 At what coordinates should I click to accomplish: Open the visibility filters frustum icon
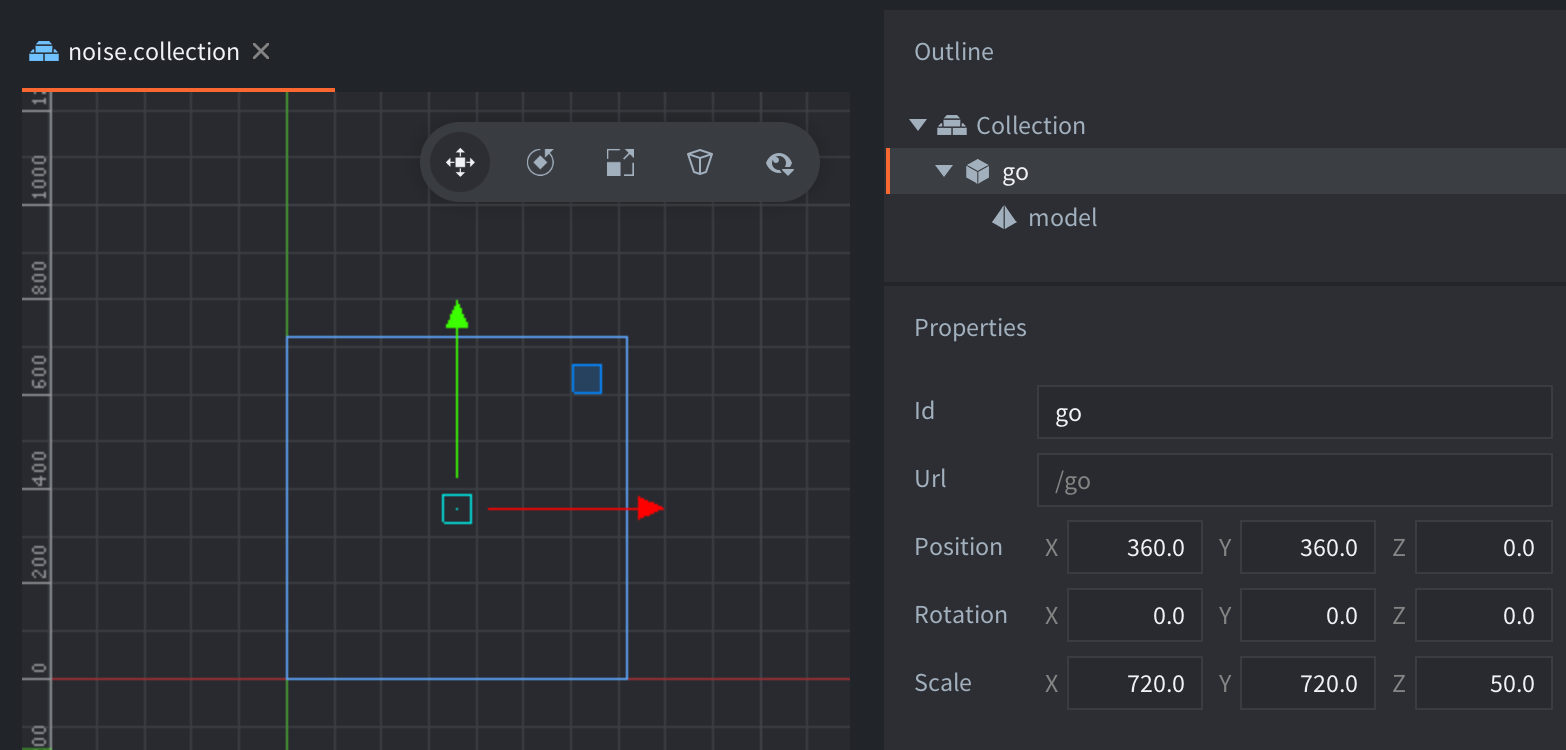coord(699,162)
